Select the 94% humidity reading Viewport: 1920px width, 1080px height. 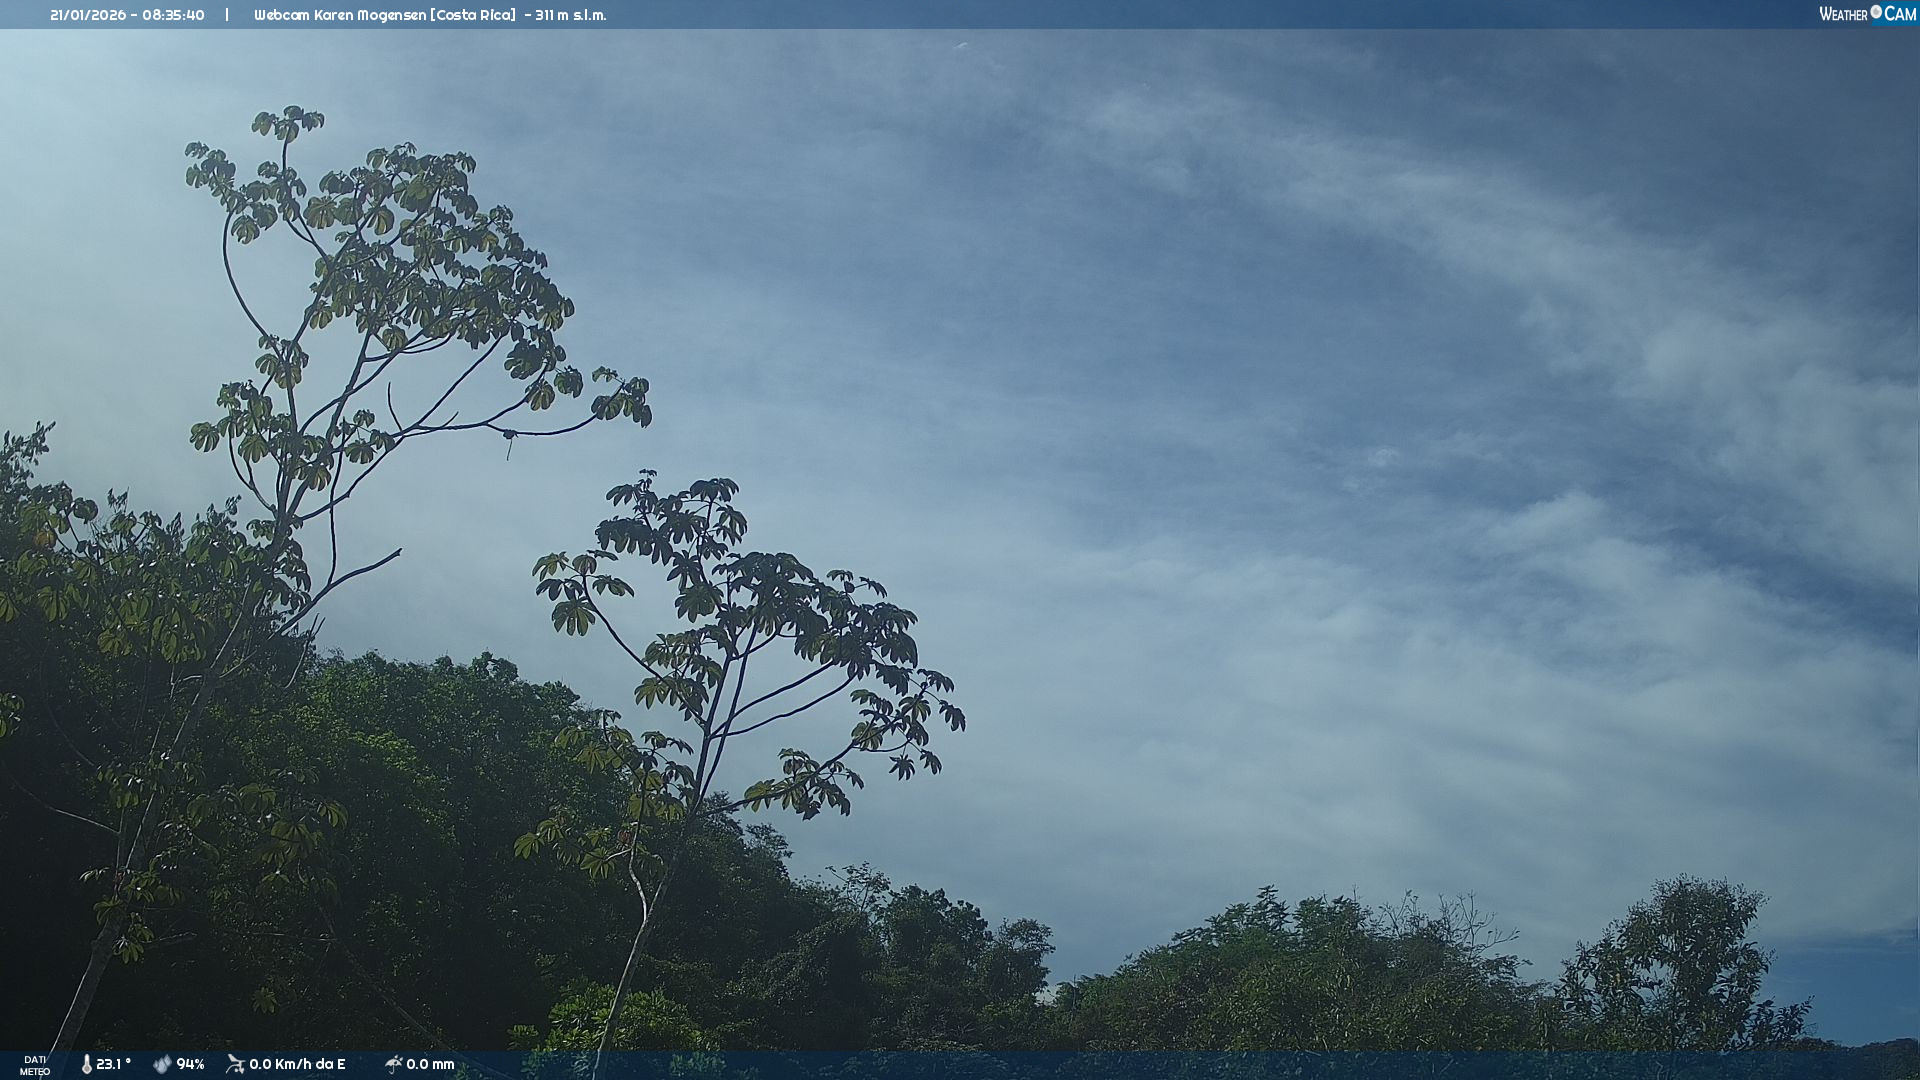pyautogui.click(x=190, y=1064)
